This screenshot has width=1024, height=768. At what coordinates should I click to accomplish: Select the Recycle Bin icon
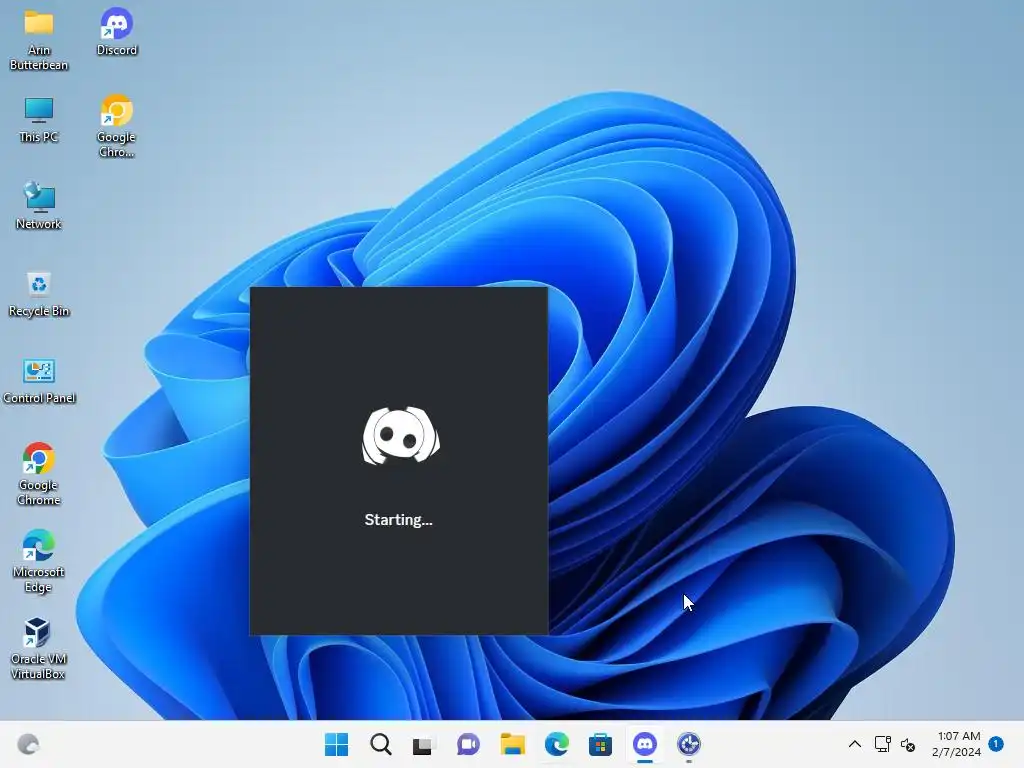(39, 294)
